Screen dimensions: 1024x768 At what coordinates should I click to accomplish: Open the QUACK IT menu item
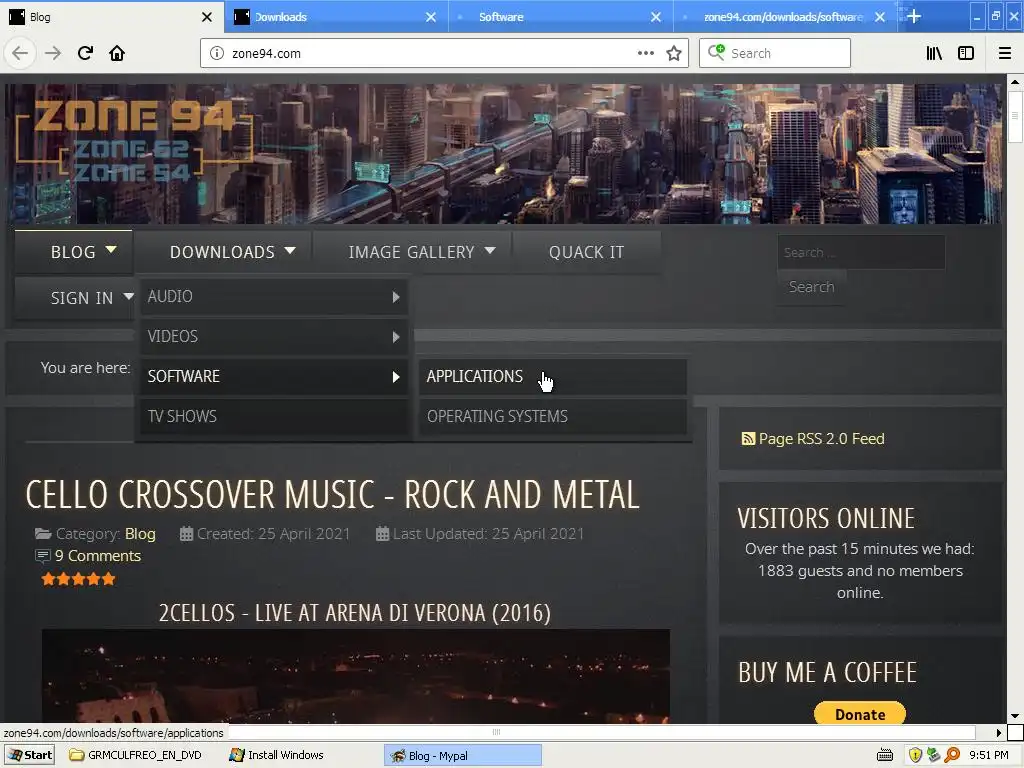pyautogui.click(x=586, y=252)
